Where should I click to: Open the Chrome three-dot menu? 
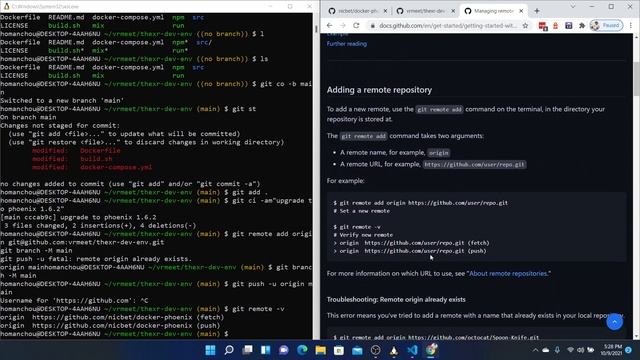tap(631, 25)
